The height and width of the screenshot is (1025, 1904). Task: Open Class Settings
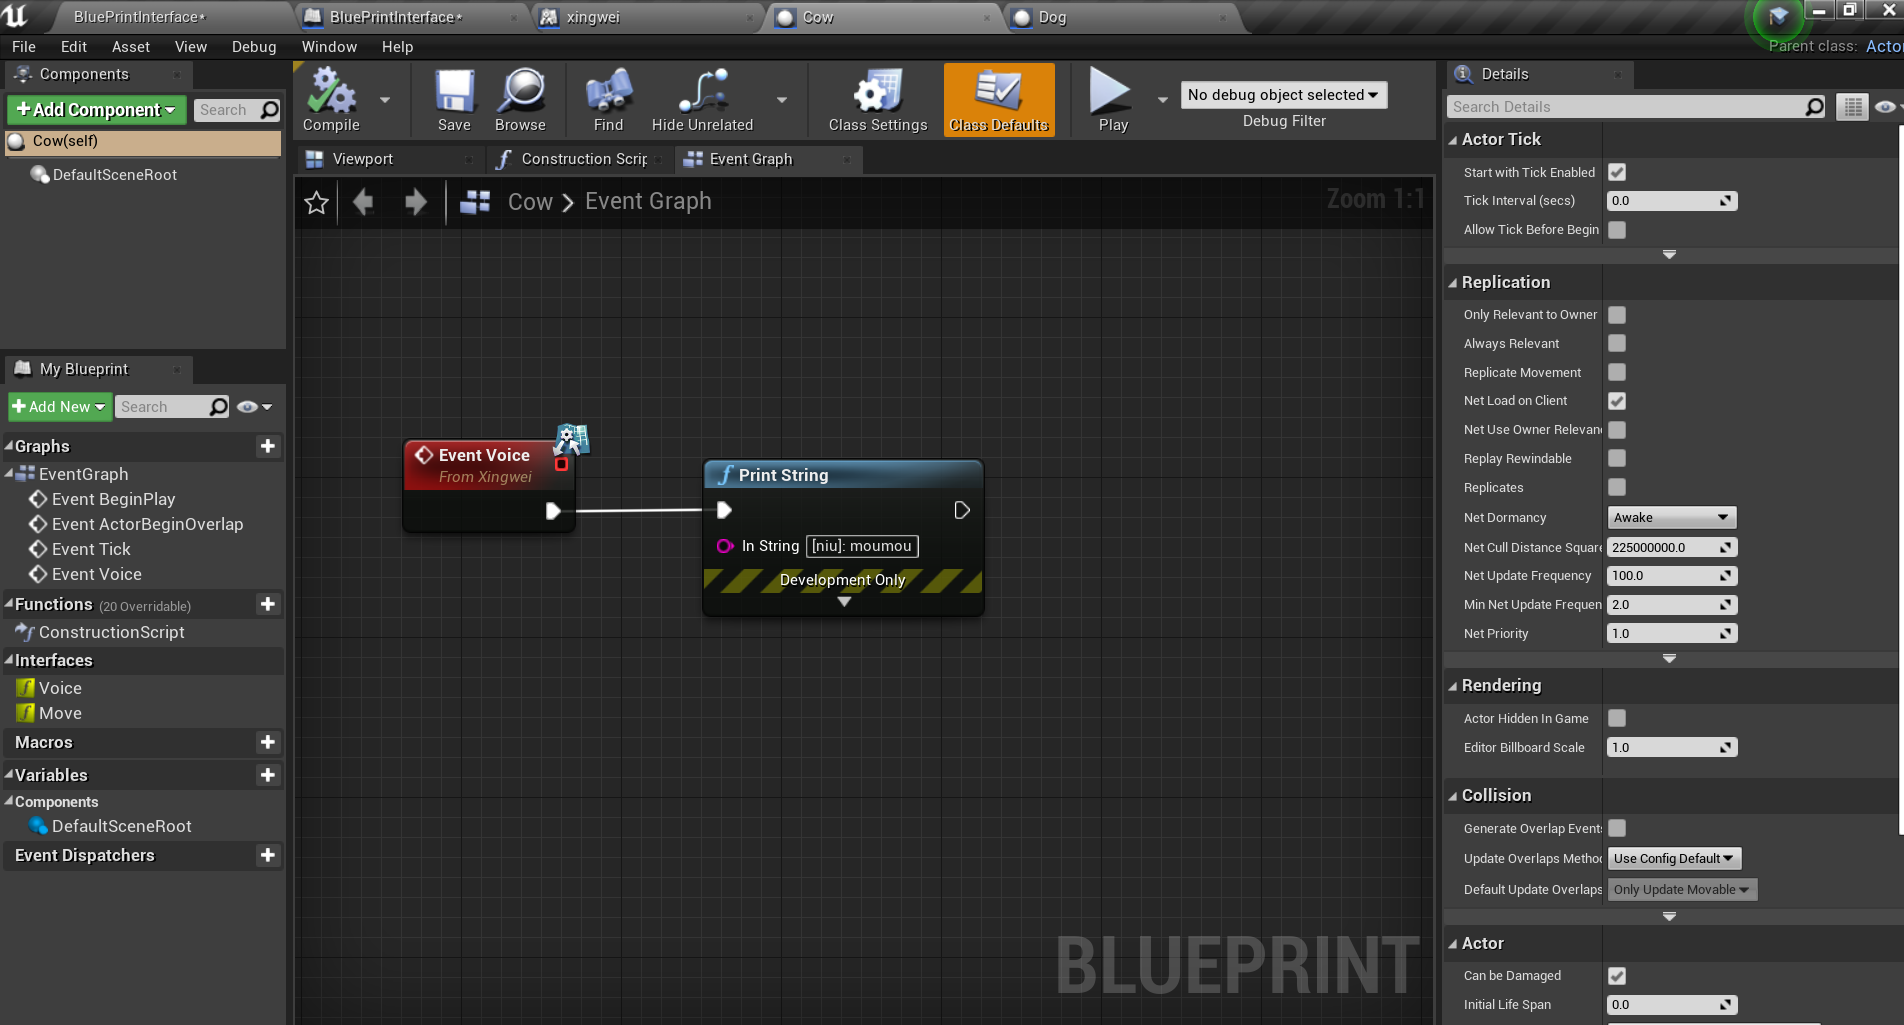pyautogui.click(x=875, y=95)
